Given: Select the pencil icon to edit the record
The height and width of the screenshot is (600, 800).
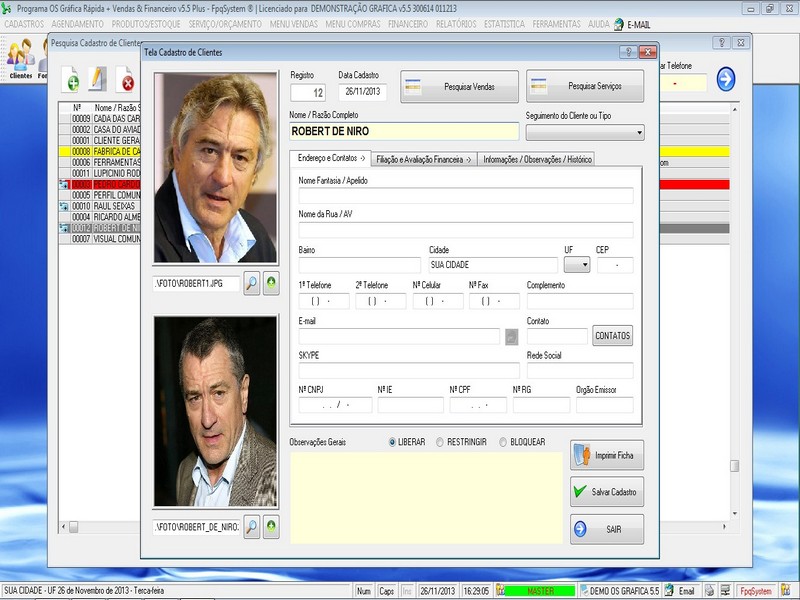Looking at the screenshot, I should 97,80.
